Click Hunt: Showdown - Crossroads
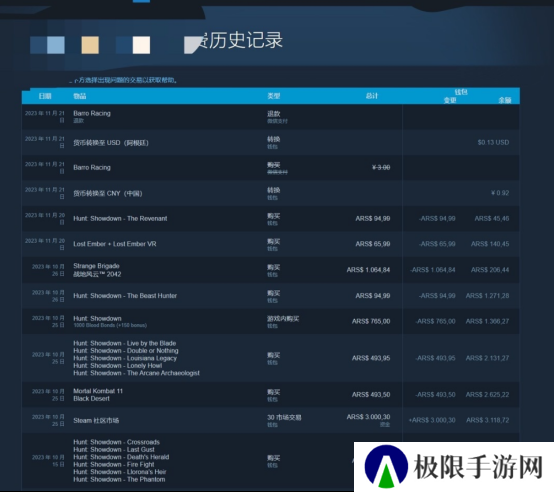Viewport: 554px width, 492px height. (116, 442)
